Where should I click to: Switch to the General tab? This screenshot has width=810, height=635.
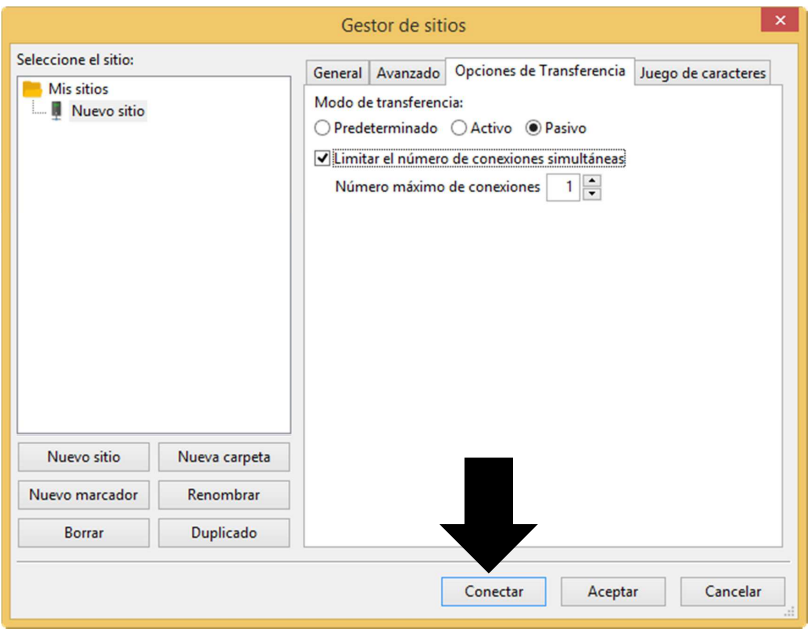click(337, 73)
